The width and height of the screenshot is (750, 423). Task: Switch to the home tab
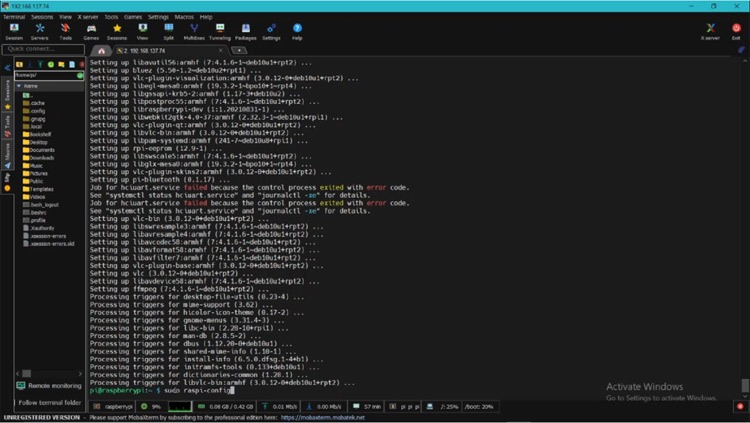coord(101,49)
